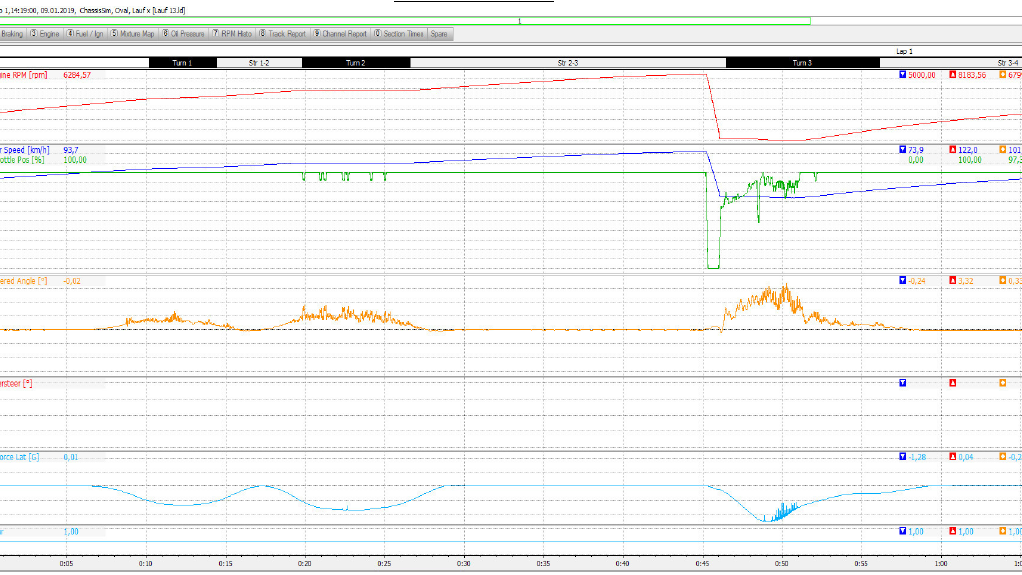This screenshot has width=1022, height=575.
Task: Select the Turn 1 track section marker
Action: pyautogui.click(x=183, y=63)
